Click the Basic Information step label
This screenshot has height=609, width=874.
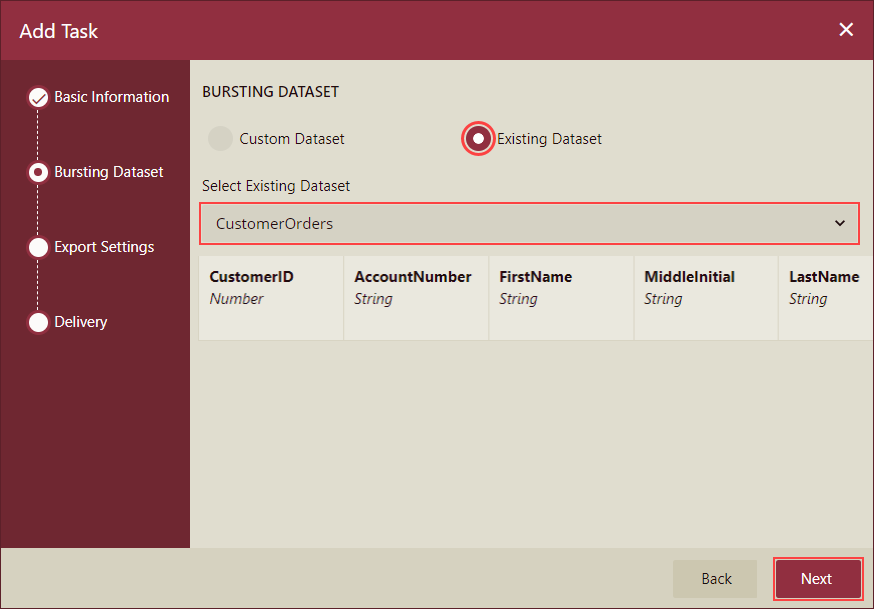click(112, 97)
